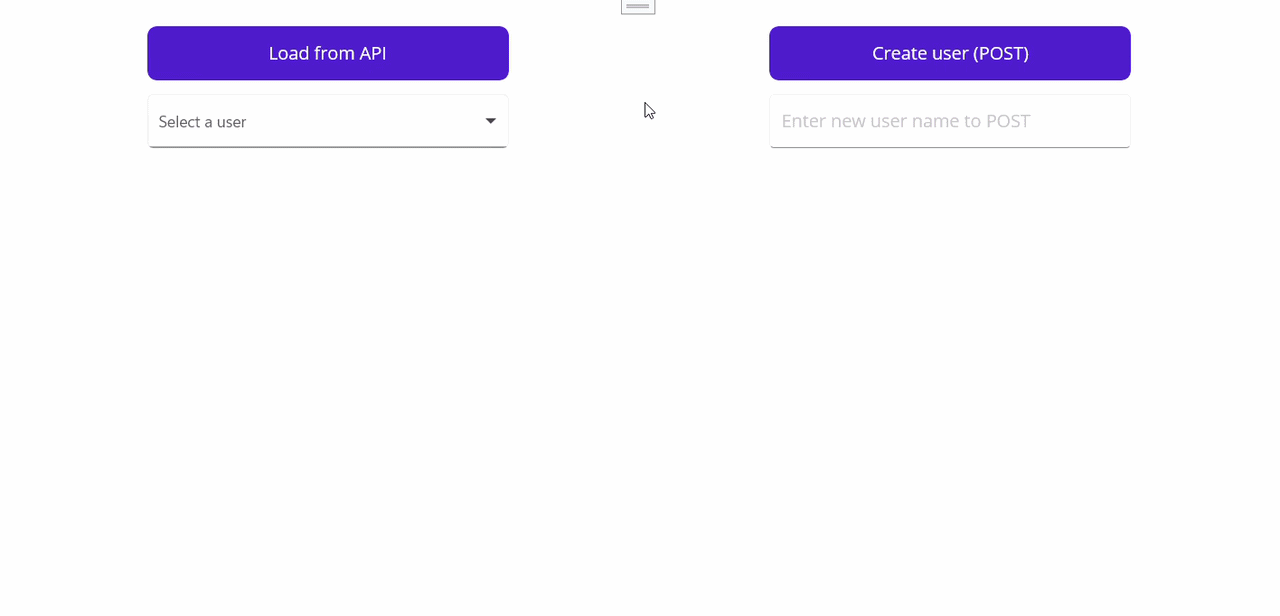Open the Select a user dropdown
The image size is (1280, 616).
click(328, 121)
